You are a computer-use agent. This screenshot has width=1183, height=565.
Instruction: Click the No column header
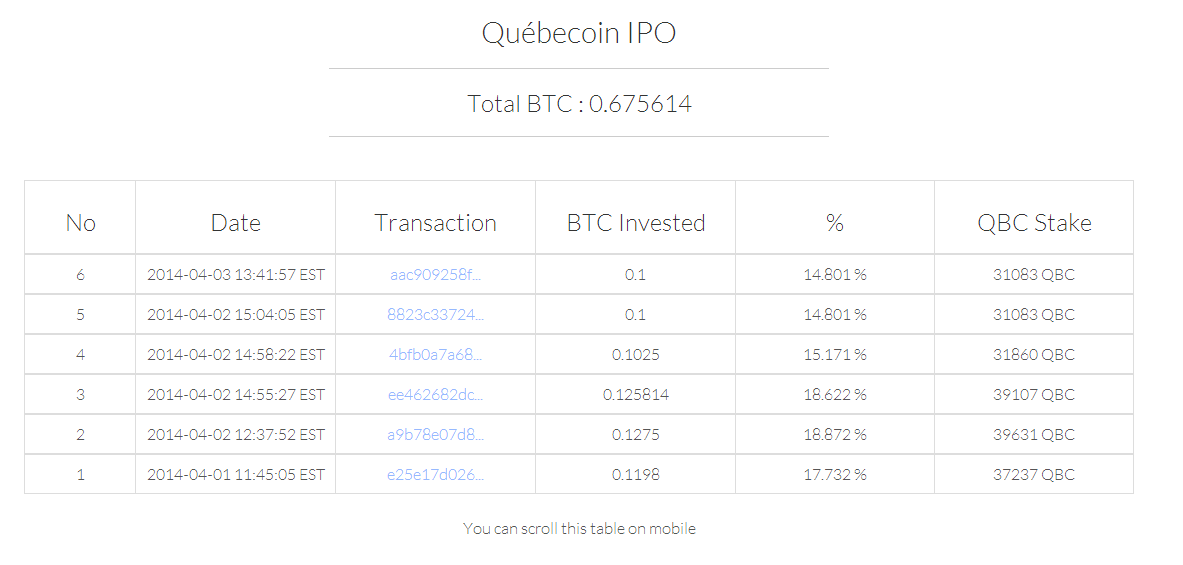(81, 223)
